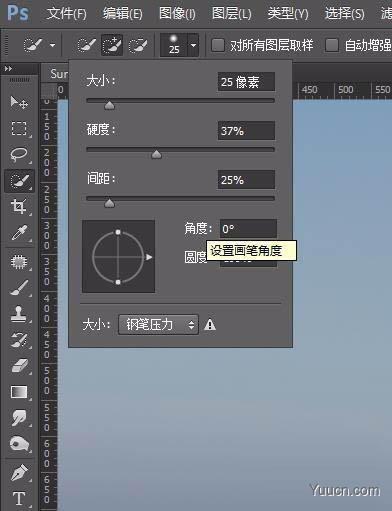
Task: Select the Smudge tool
Action: pyautogui.click(x=19, y=418)
